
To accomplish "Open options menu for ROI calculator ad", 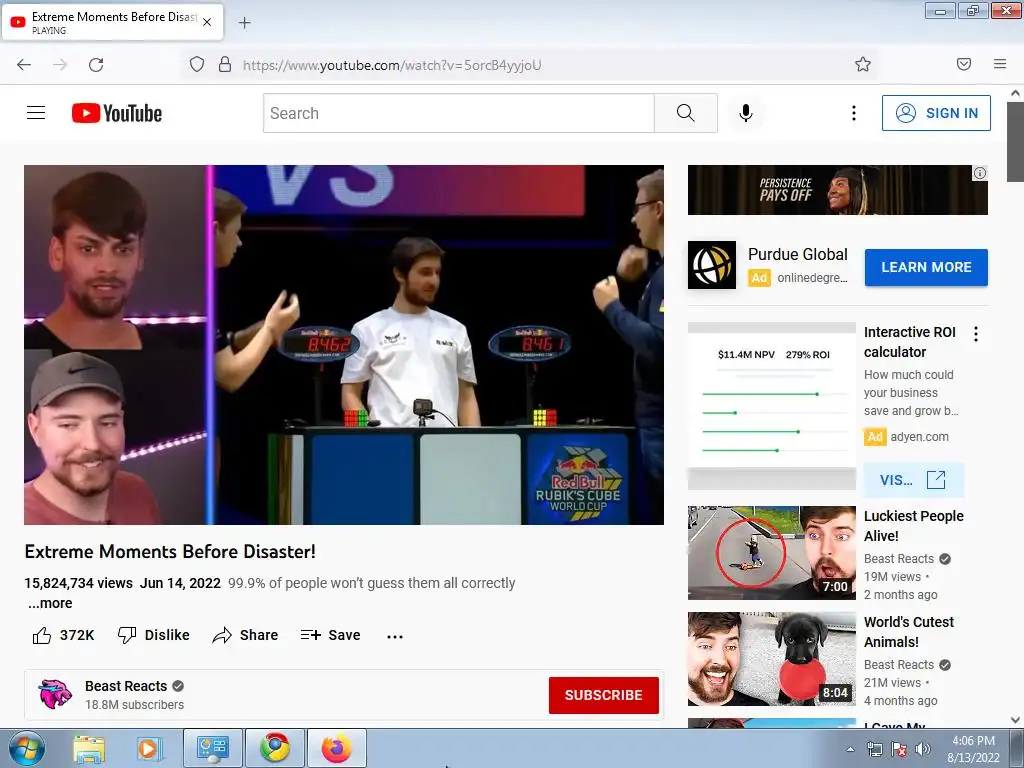I will [976, 334].
